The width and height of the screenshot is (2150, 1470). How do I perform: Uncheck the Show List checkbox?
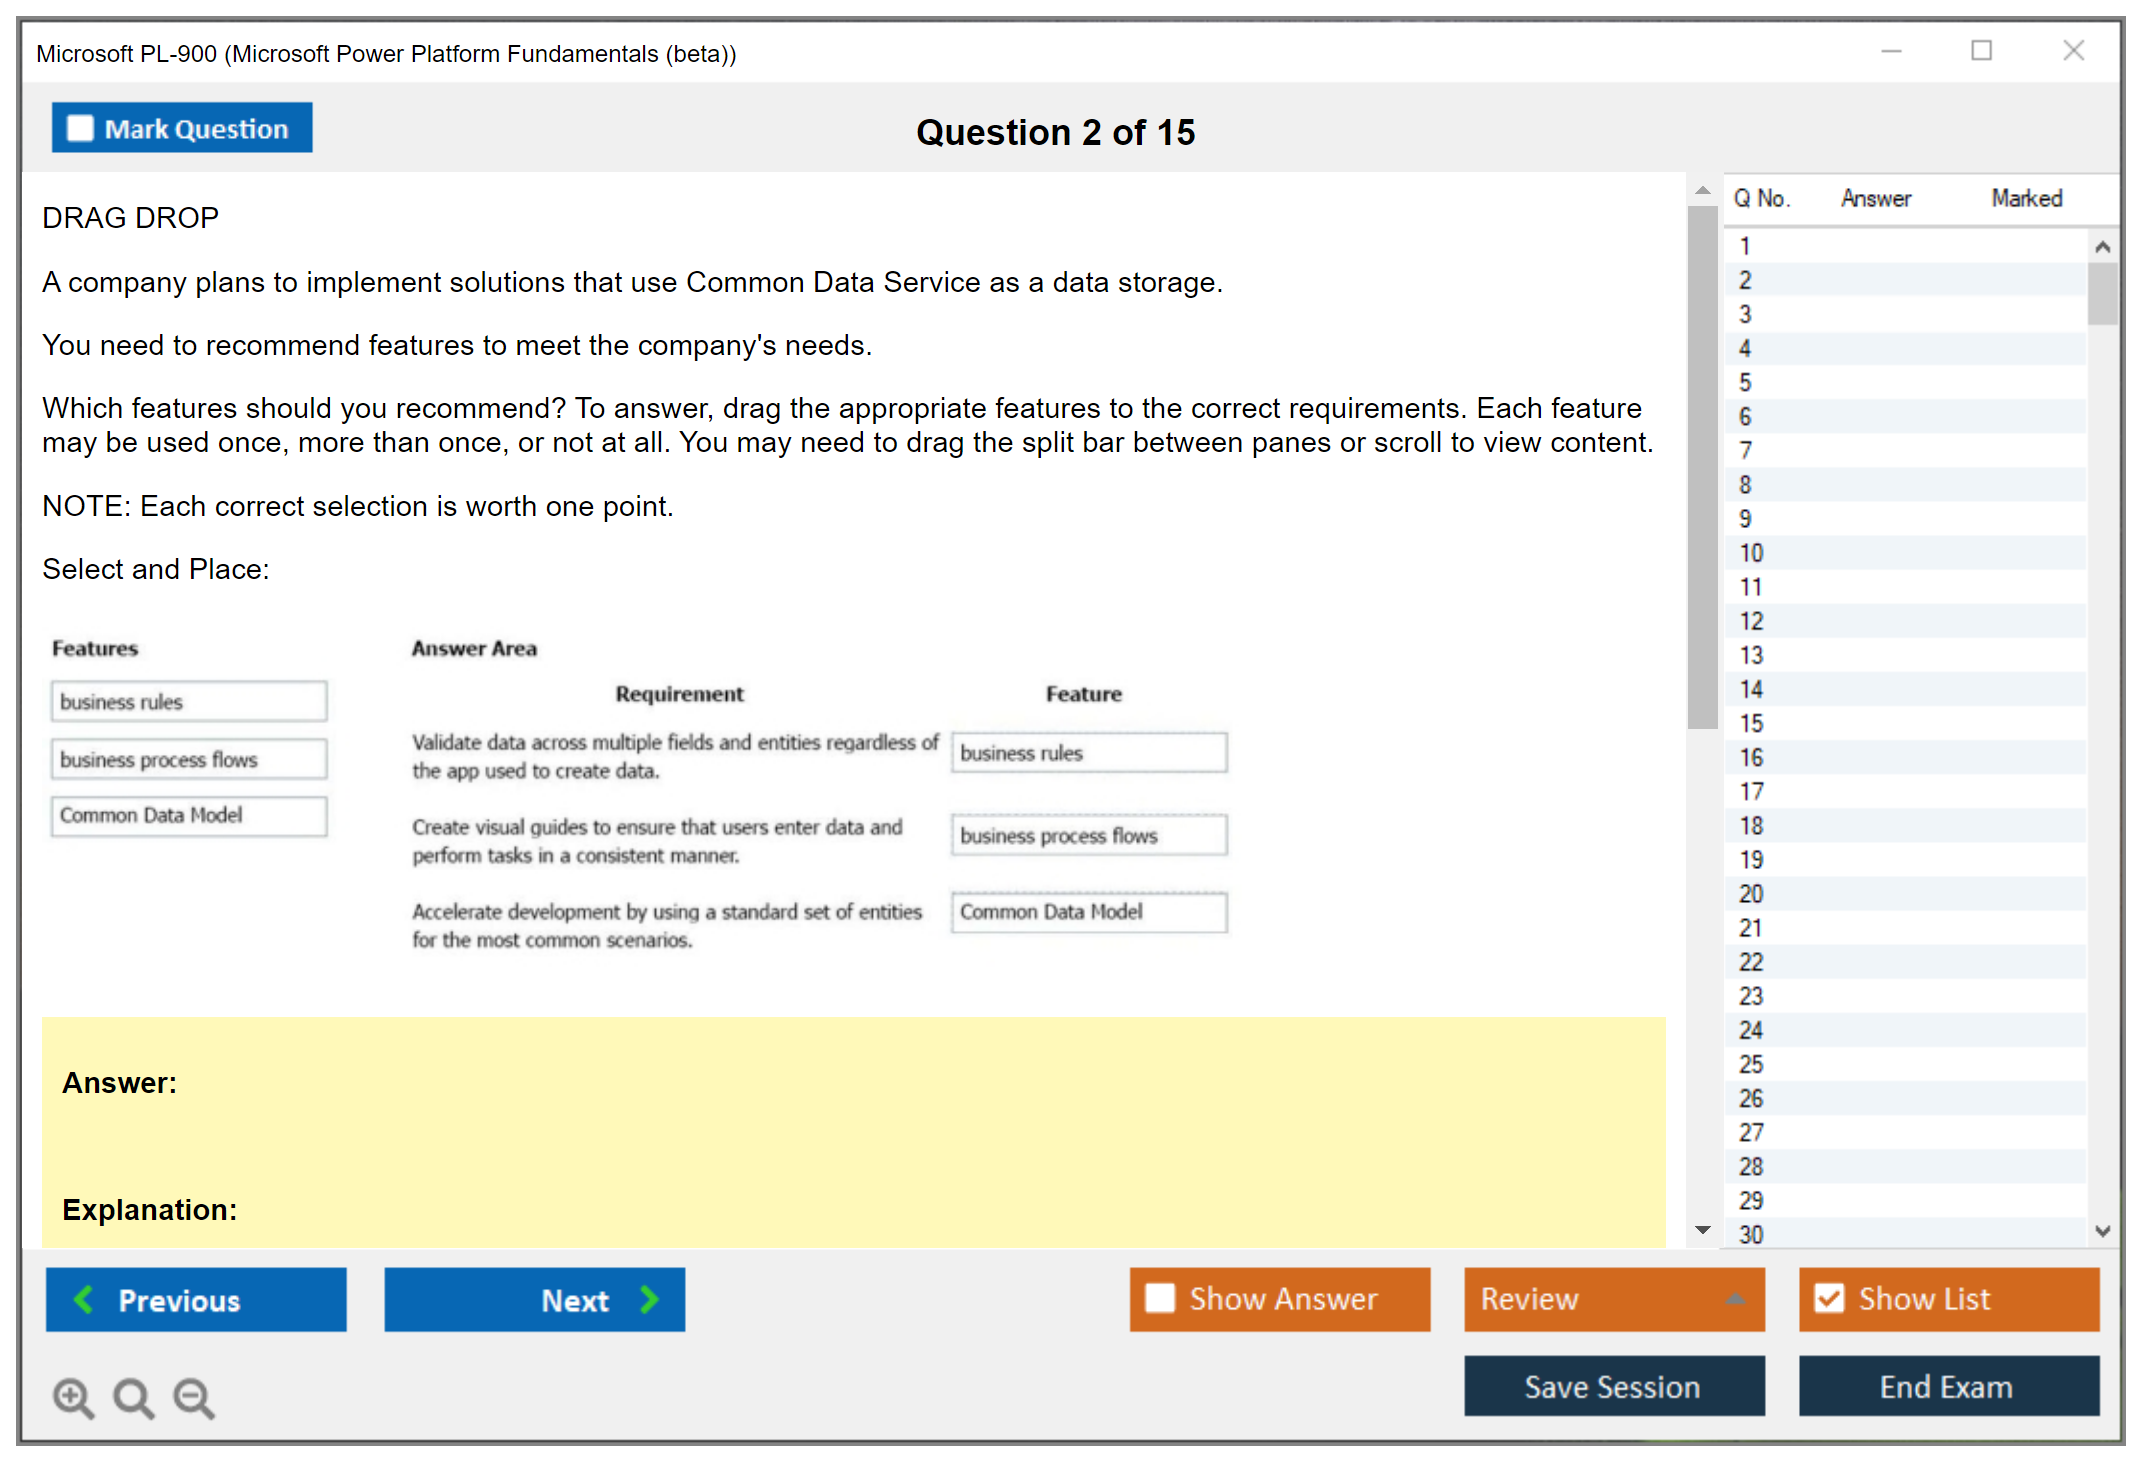(1829, 1298)
